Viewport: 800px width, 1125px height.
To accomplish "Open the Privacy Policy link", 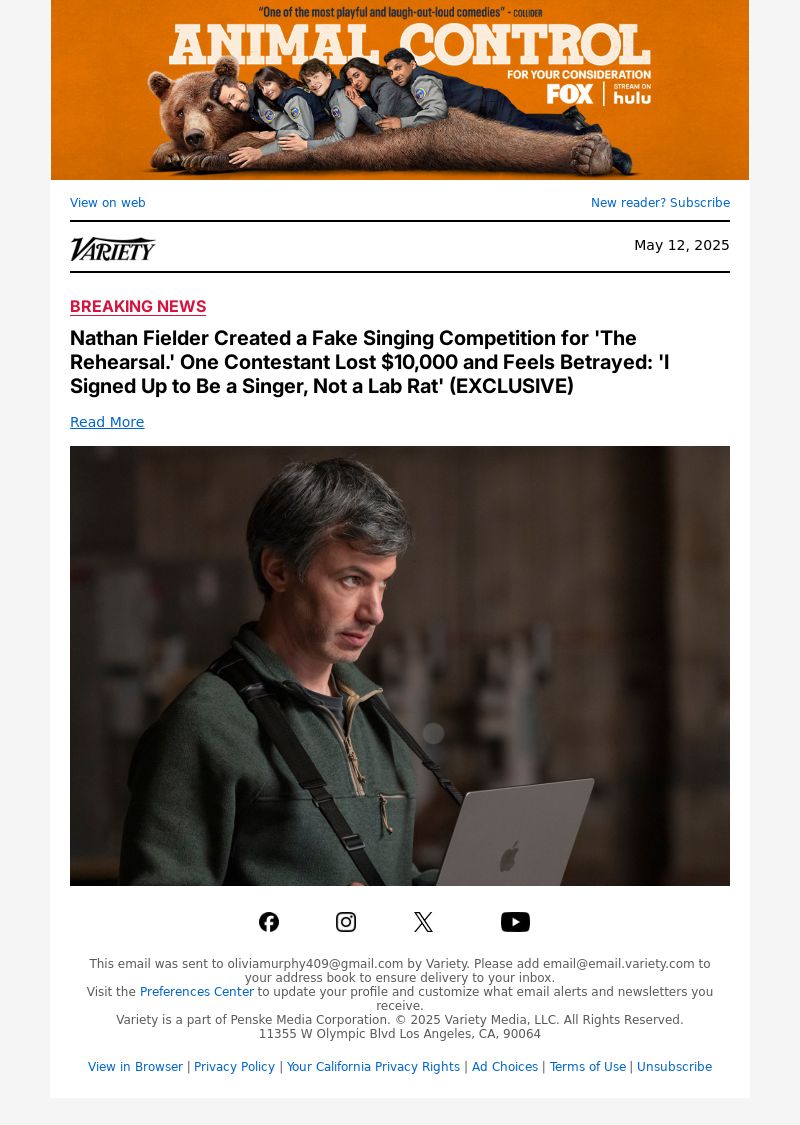I will pyautogui.click(x=234, y=1067).
